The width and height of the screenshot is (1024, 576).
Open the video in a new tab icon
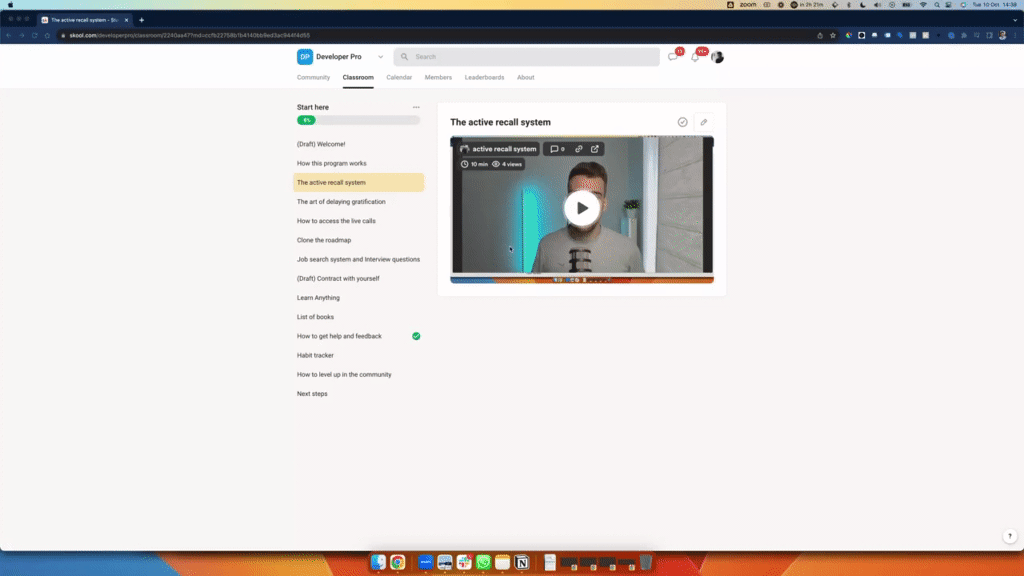pyautogui.click(x=594, y=149)
